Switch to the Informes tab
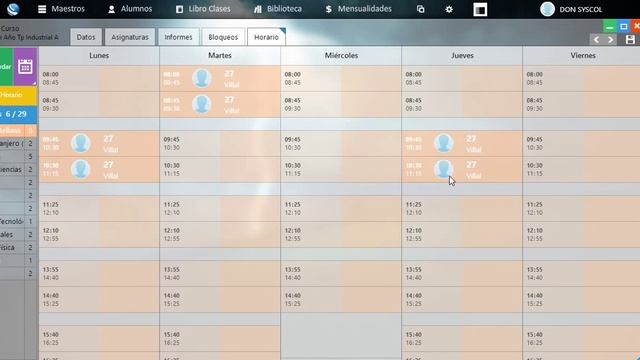This screenshot has width=640, height=360. 178,37
